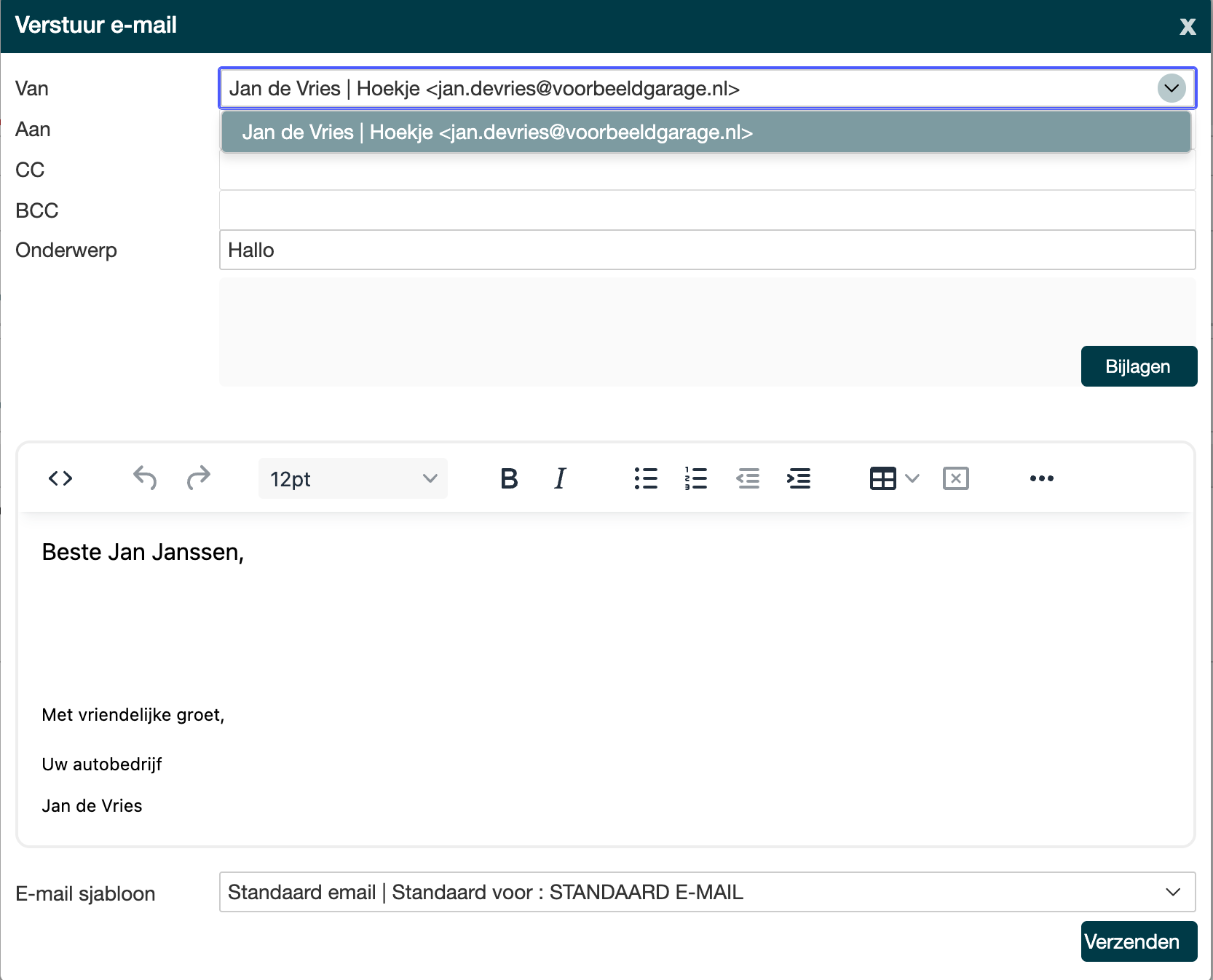Click the signature line 'Jan de Vries'
This screenshot has height=980, width=1213.
pos(92,805)
